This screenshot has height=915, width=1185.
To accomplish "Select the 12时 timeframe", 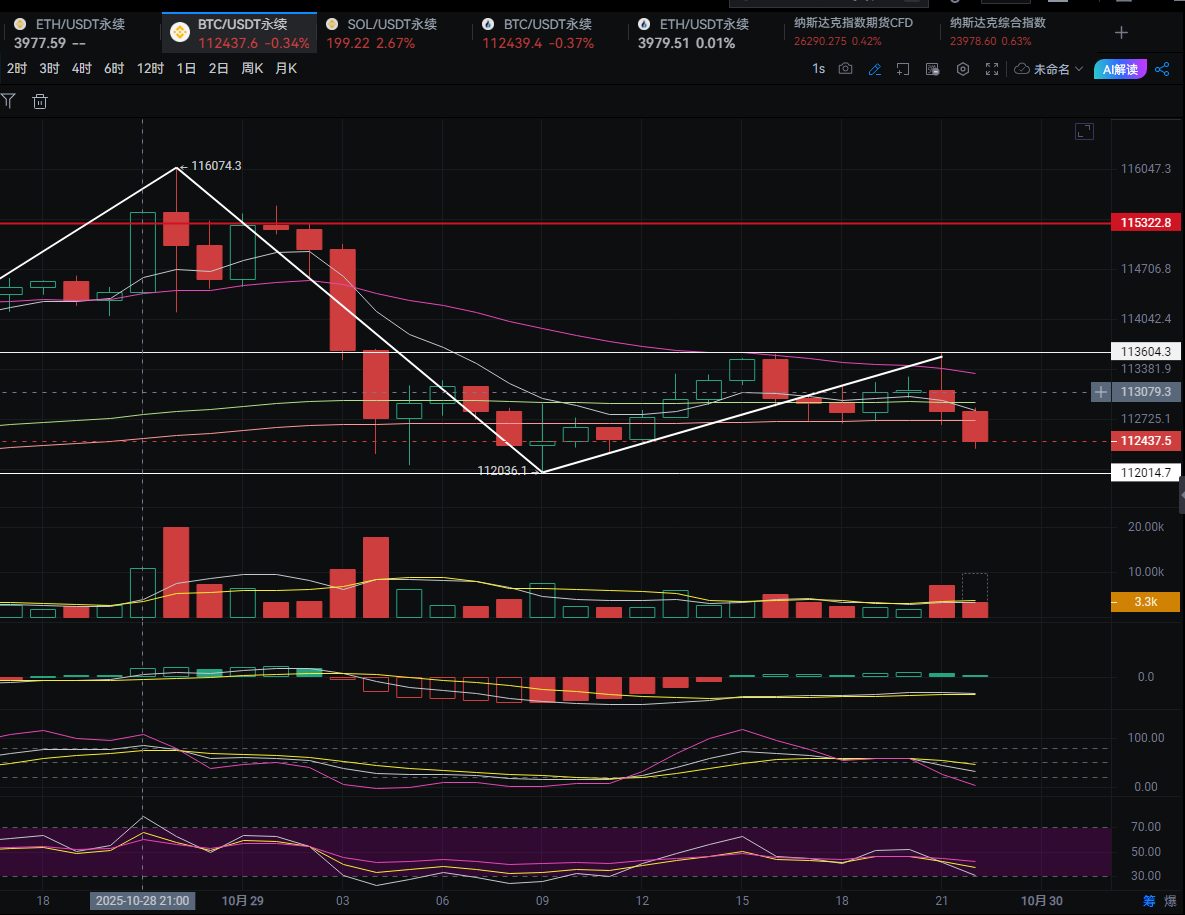I will 151,69.
